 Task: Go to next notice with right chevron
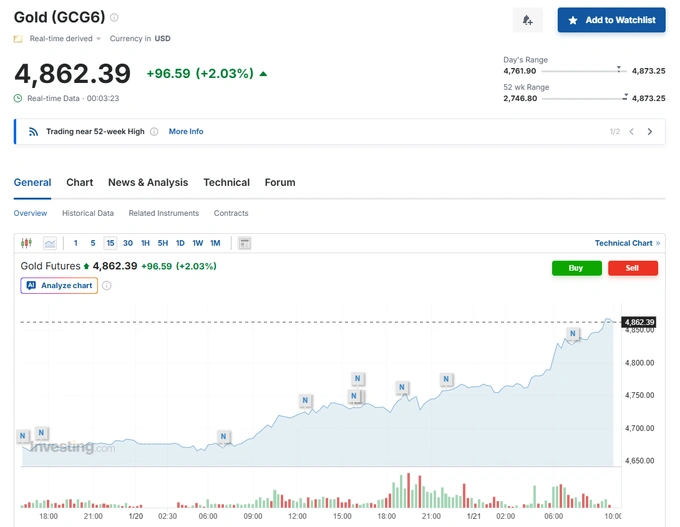[x=650, y=132]
